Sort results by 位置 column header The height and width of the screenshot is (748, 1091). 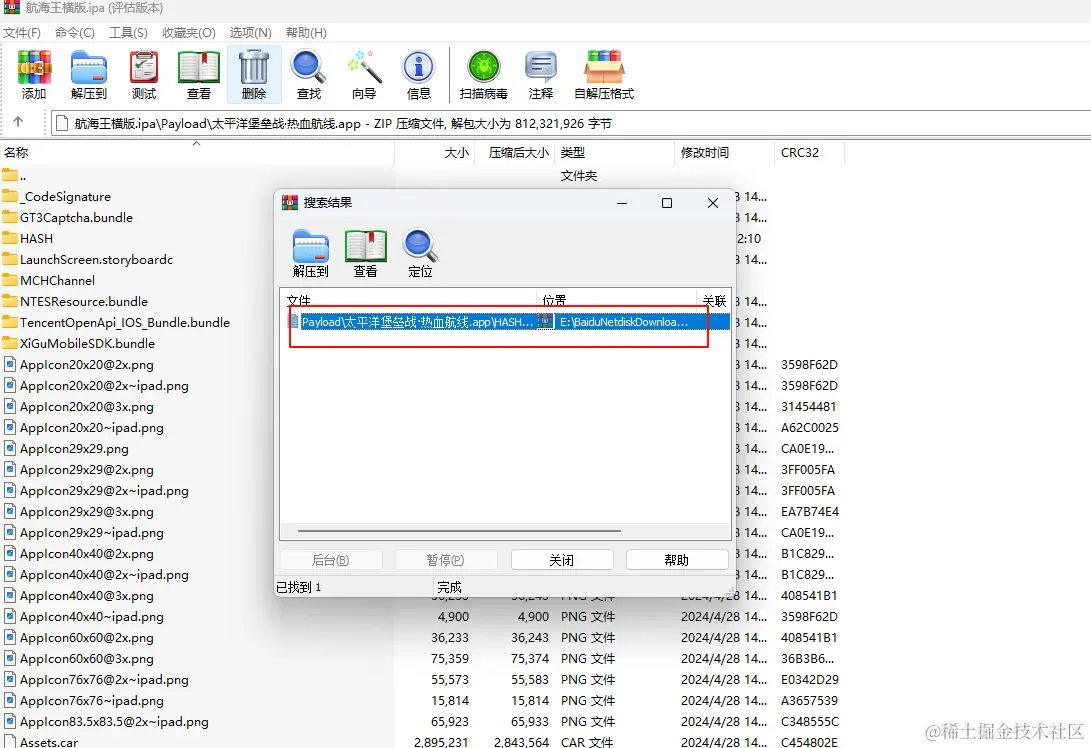616,300
